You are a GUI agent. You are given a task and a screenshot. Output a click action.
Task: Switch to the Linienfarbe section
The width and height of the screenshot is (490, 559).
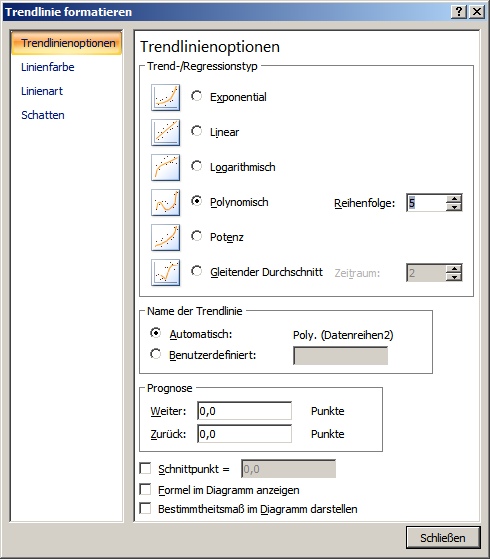point(48,67)
